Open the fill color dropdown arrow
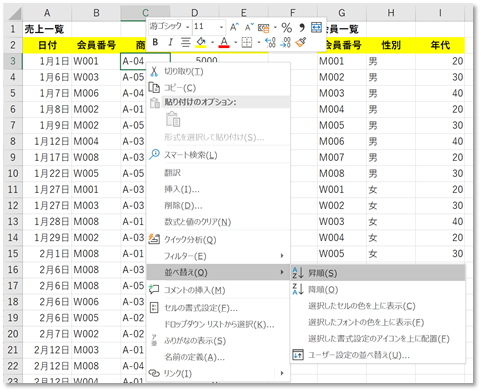 tap(212, 42)
